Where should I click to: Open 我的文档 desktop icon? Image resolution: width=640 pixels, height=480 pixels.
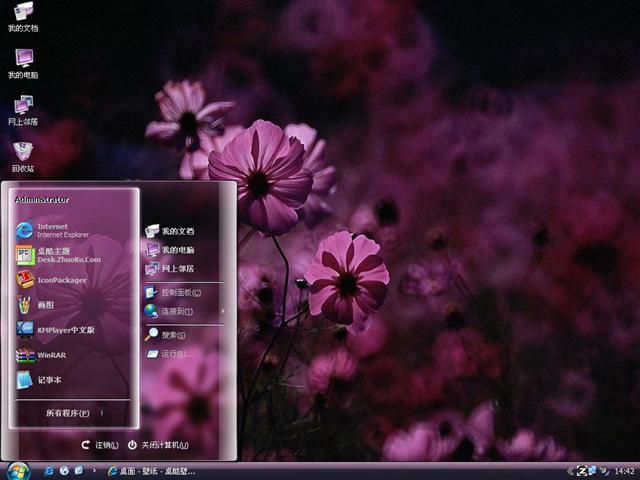click(23, 17)
